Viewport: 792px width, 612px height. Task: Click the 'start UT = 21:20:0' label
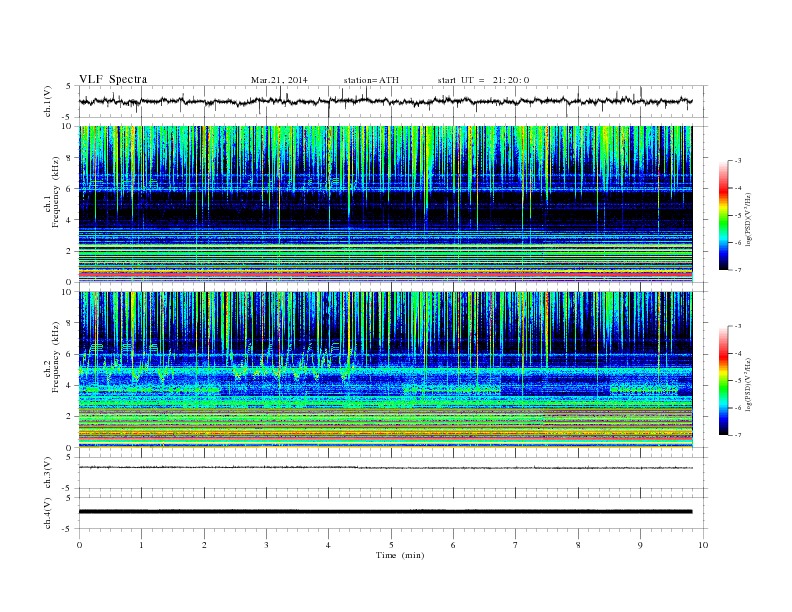483,80
